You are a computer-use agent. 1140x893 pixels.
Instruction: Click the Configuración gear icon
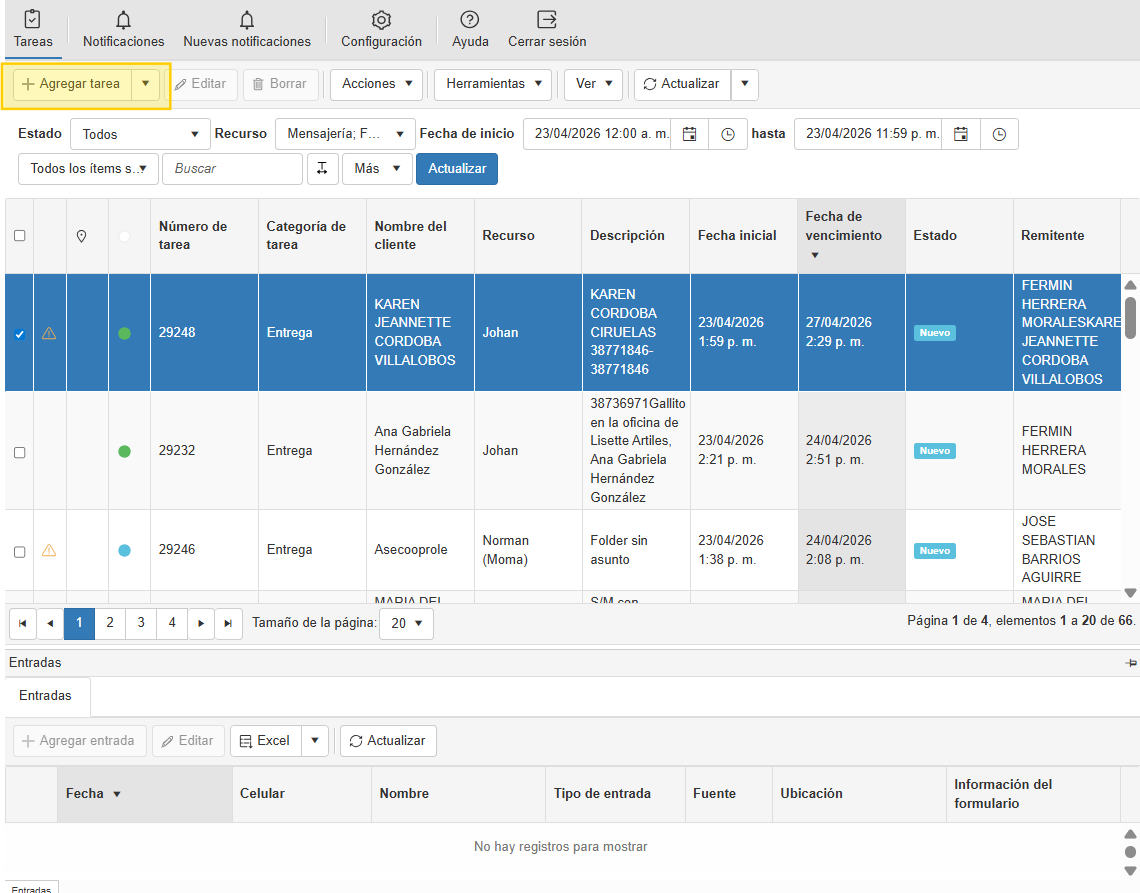pyautogui.click(x=381, y=21)
